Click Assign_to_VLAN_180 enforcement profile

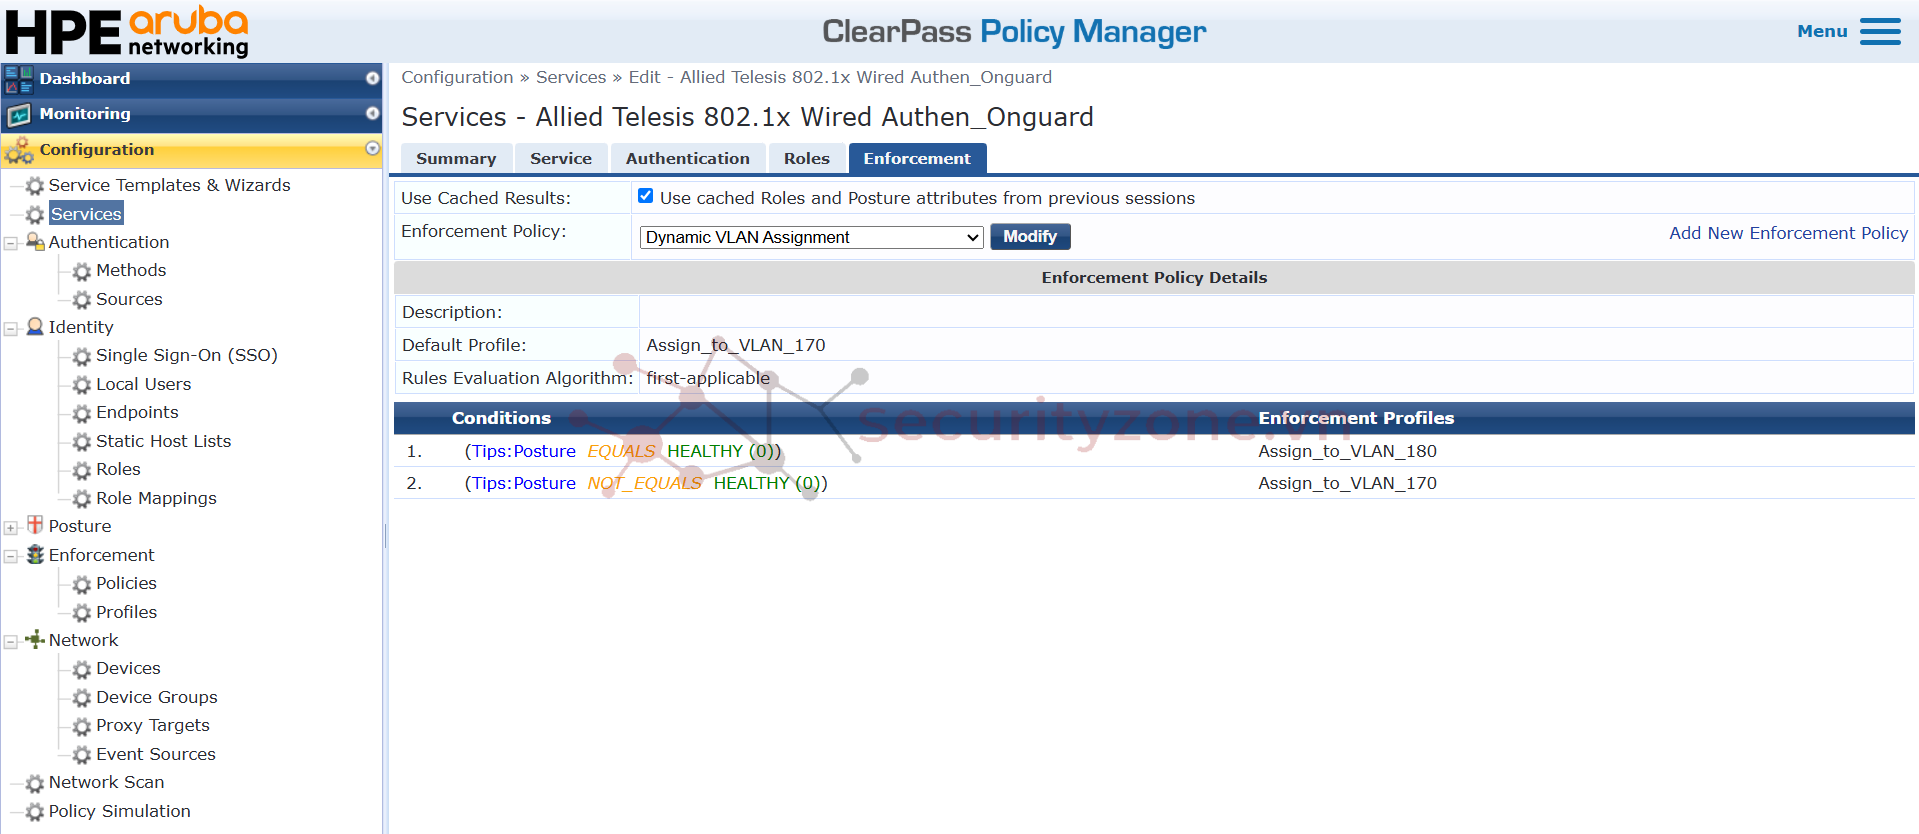1347,451
